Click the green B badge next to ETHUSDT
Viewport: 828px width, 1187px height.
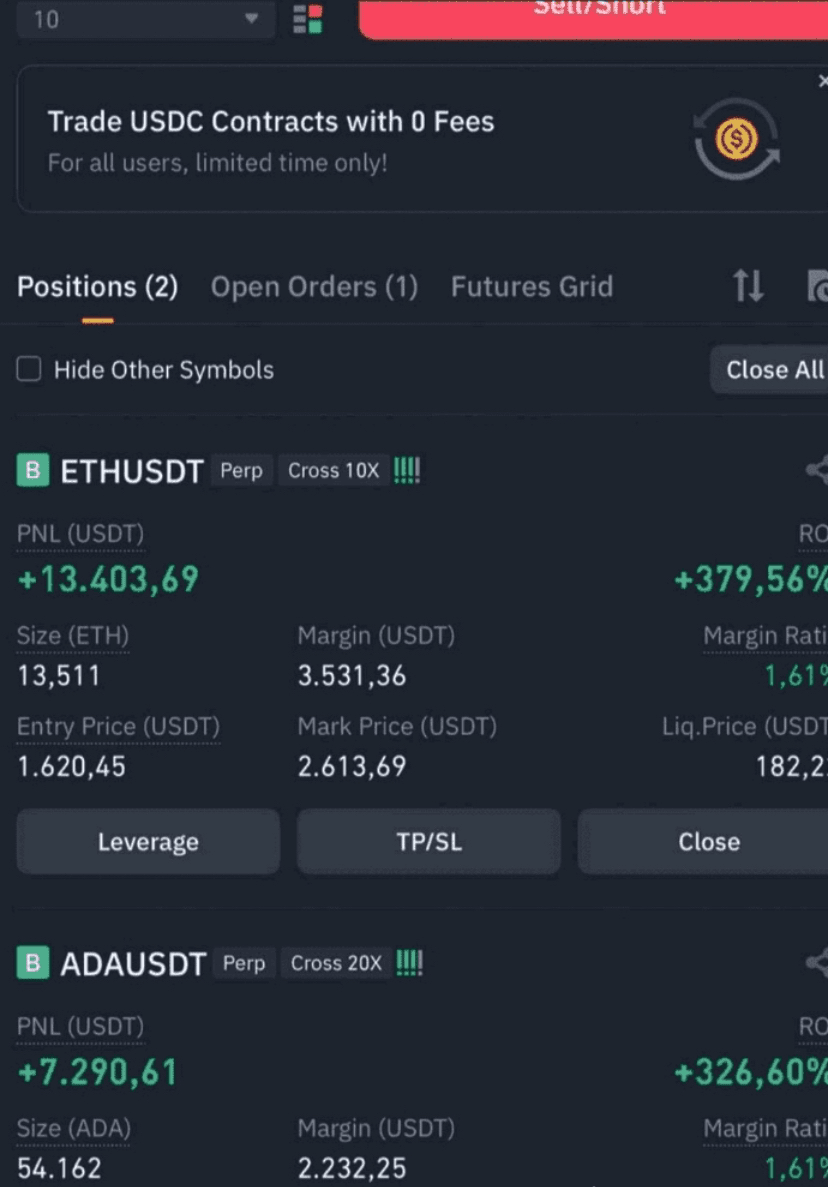coord(33,470)
